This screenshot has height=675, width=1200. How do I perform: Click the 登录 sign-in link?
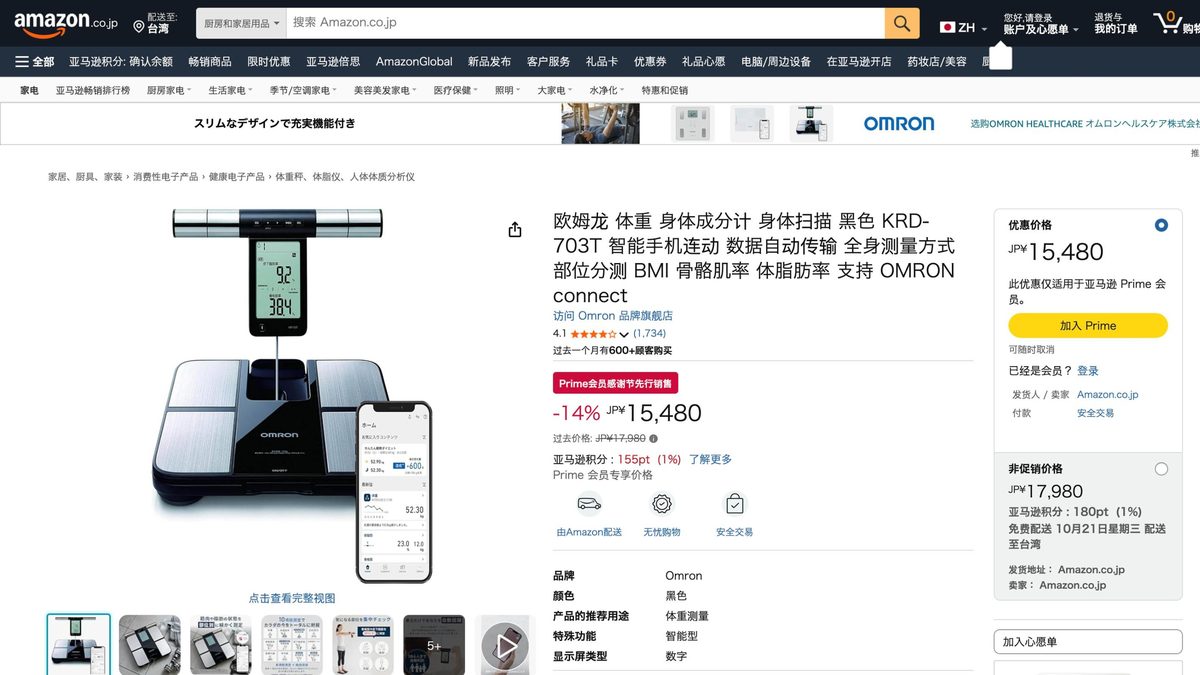pos(1088,371)
